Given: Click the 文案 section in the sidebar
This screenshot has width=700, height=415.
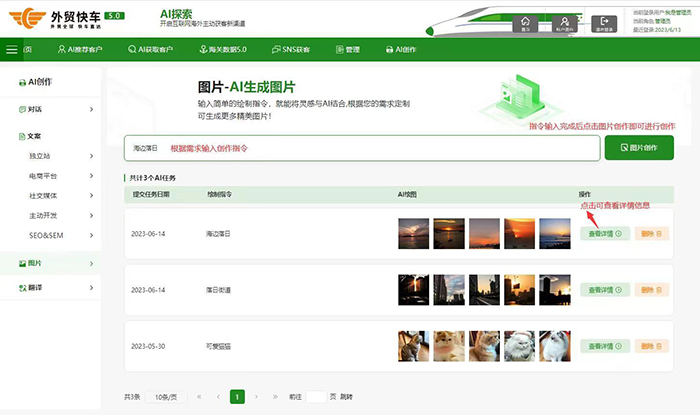Looking at the screenshot, I should point(35,135).
